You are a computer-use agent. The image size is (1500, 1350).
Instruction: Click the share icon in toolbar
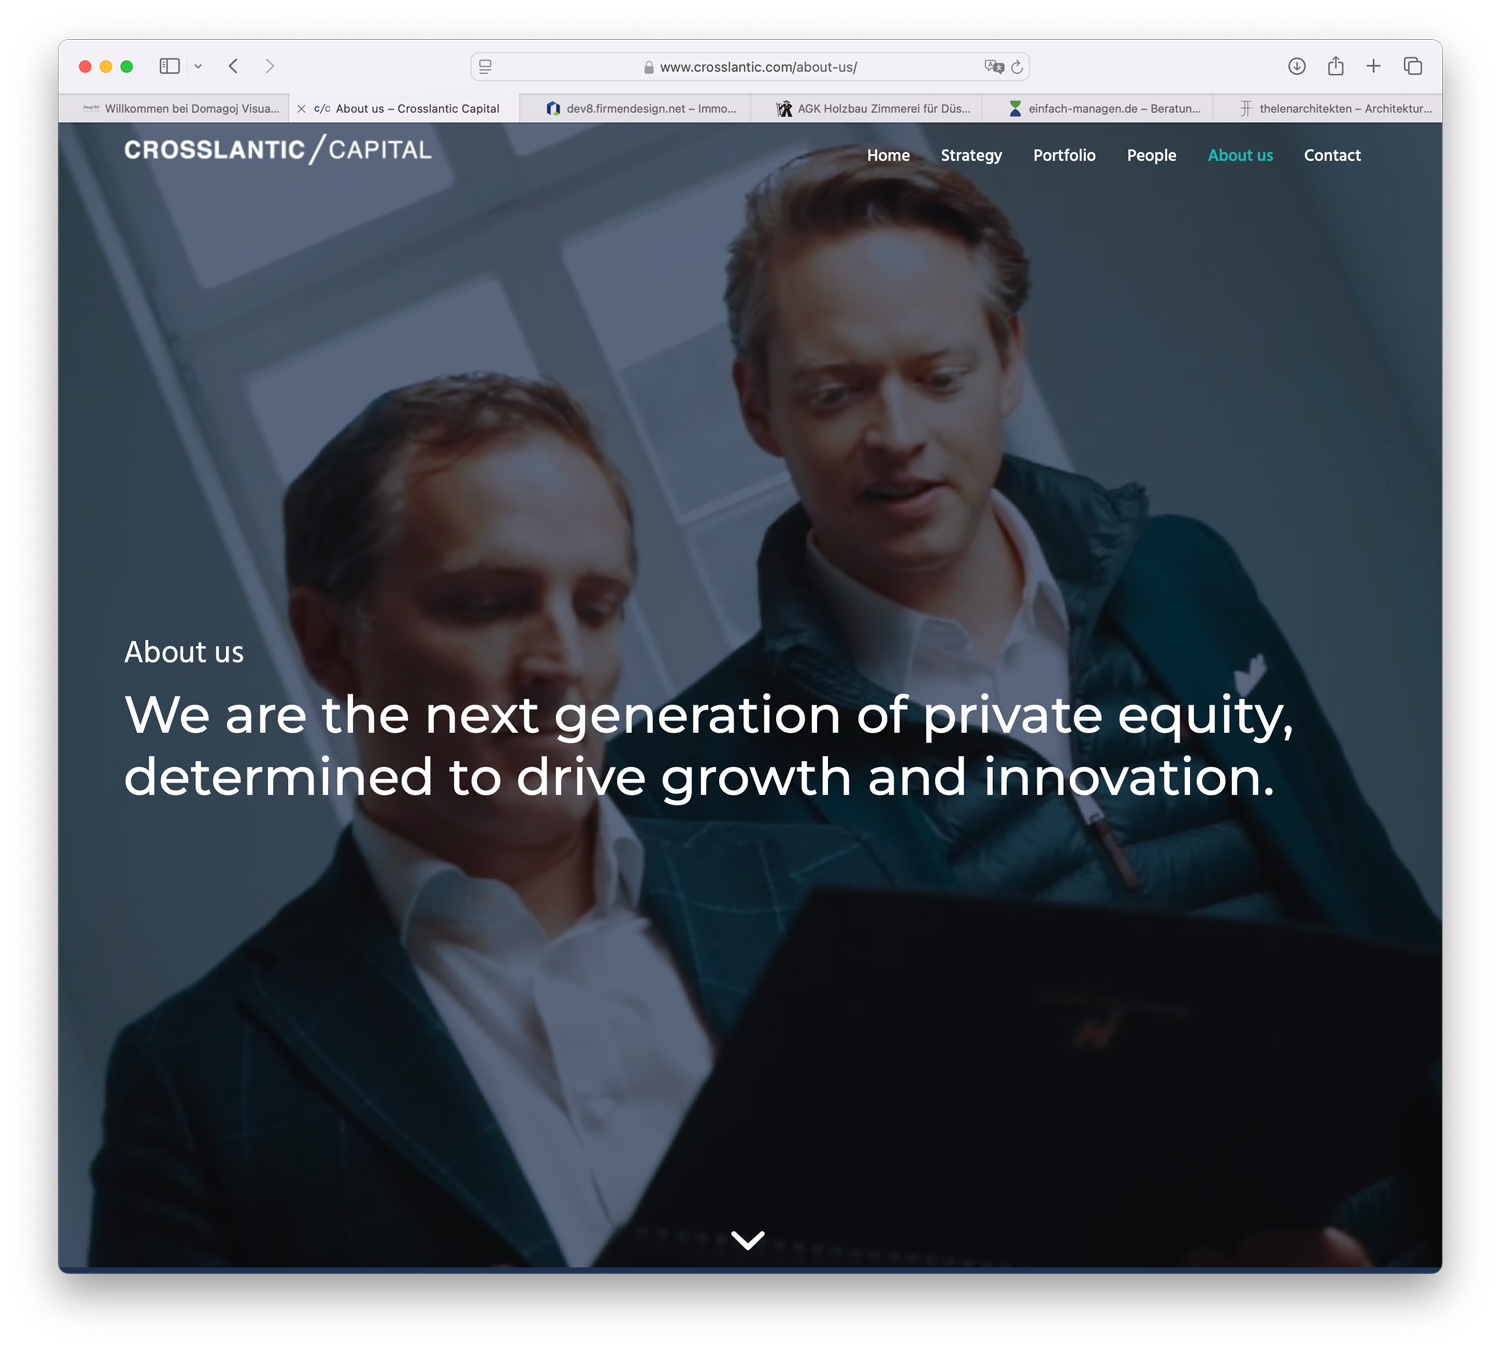coord(1336,66)
